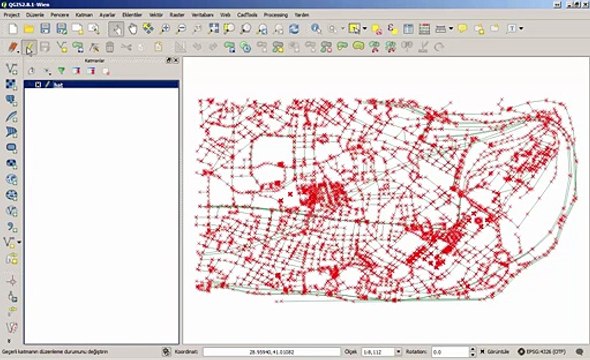Image resolution: width=590 pixels, height=360 pixels.
Task: Click the Current Edits pencil icon
Action: [13, 47]
